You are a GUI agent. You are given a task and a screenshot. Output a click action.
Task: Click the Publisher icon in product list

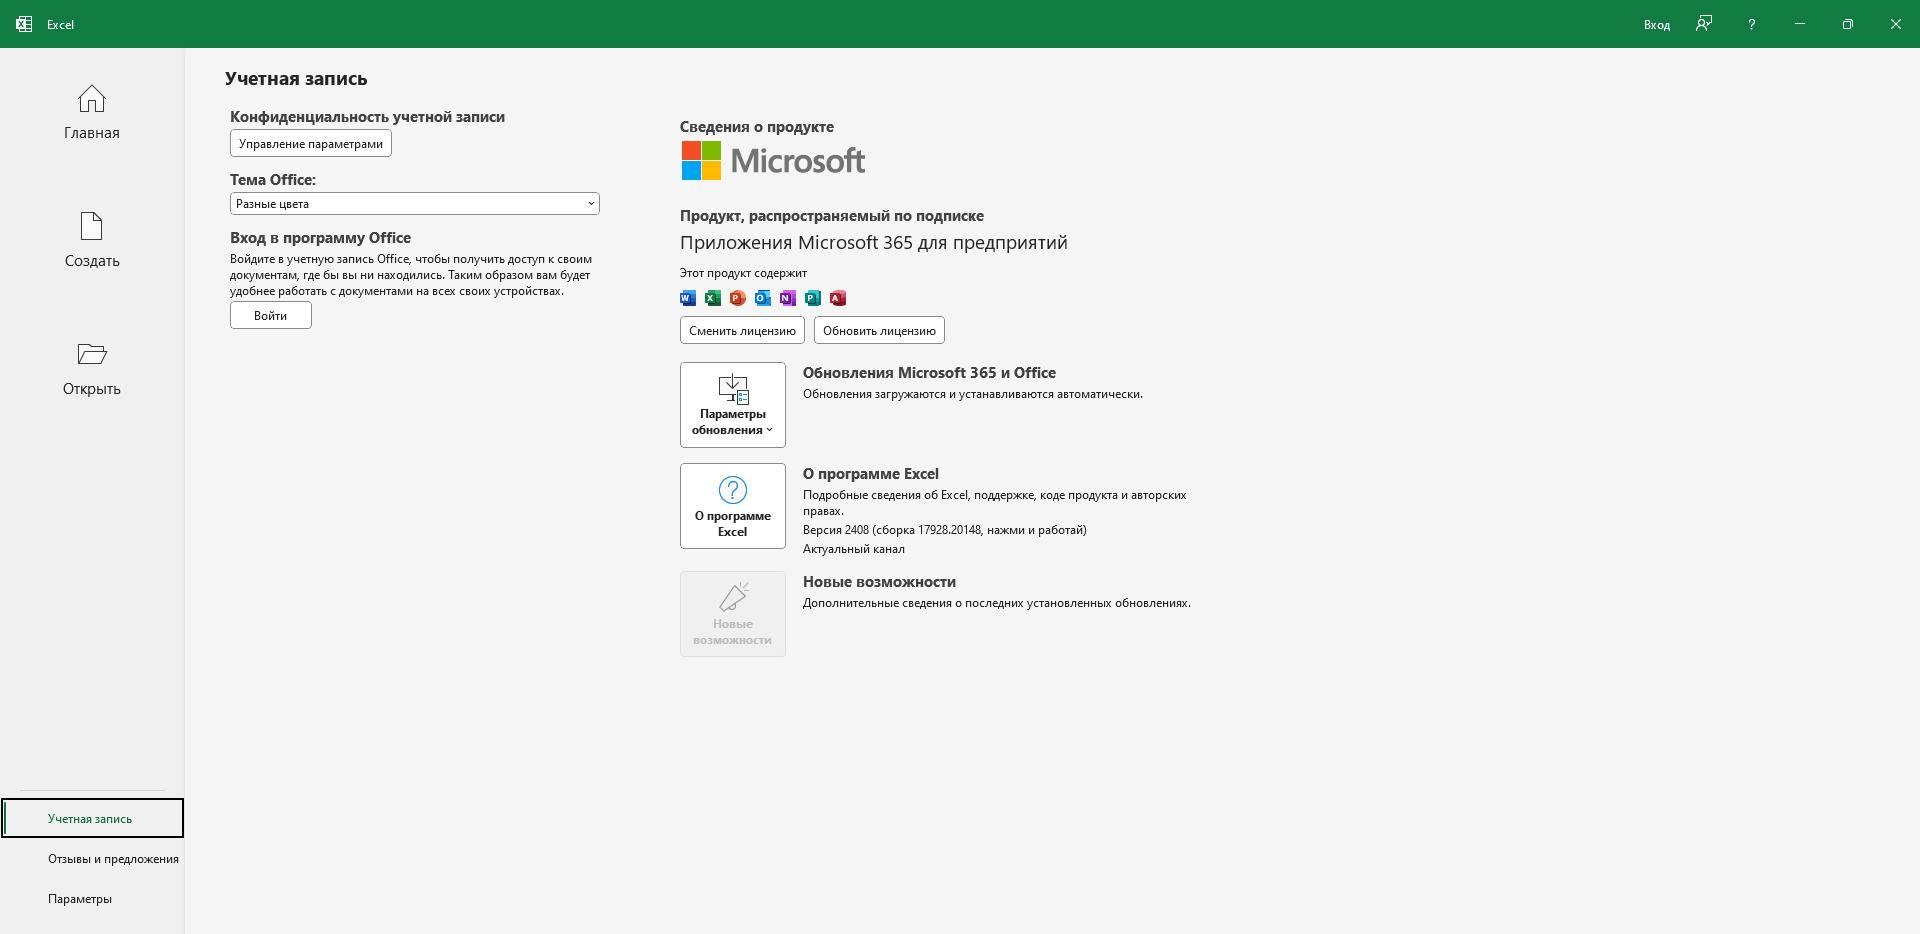[x=813, y=298]
